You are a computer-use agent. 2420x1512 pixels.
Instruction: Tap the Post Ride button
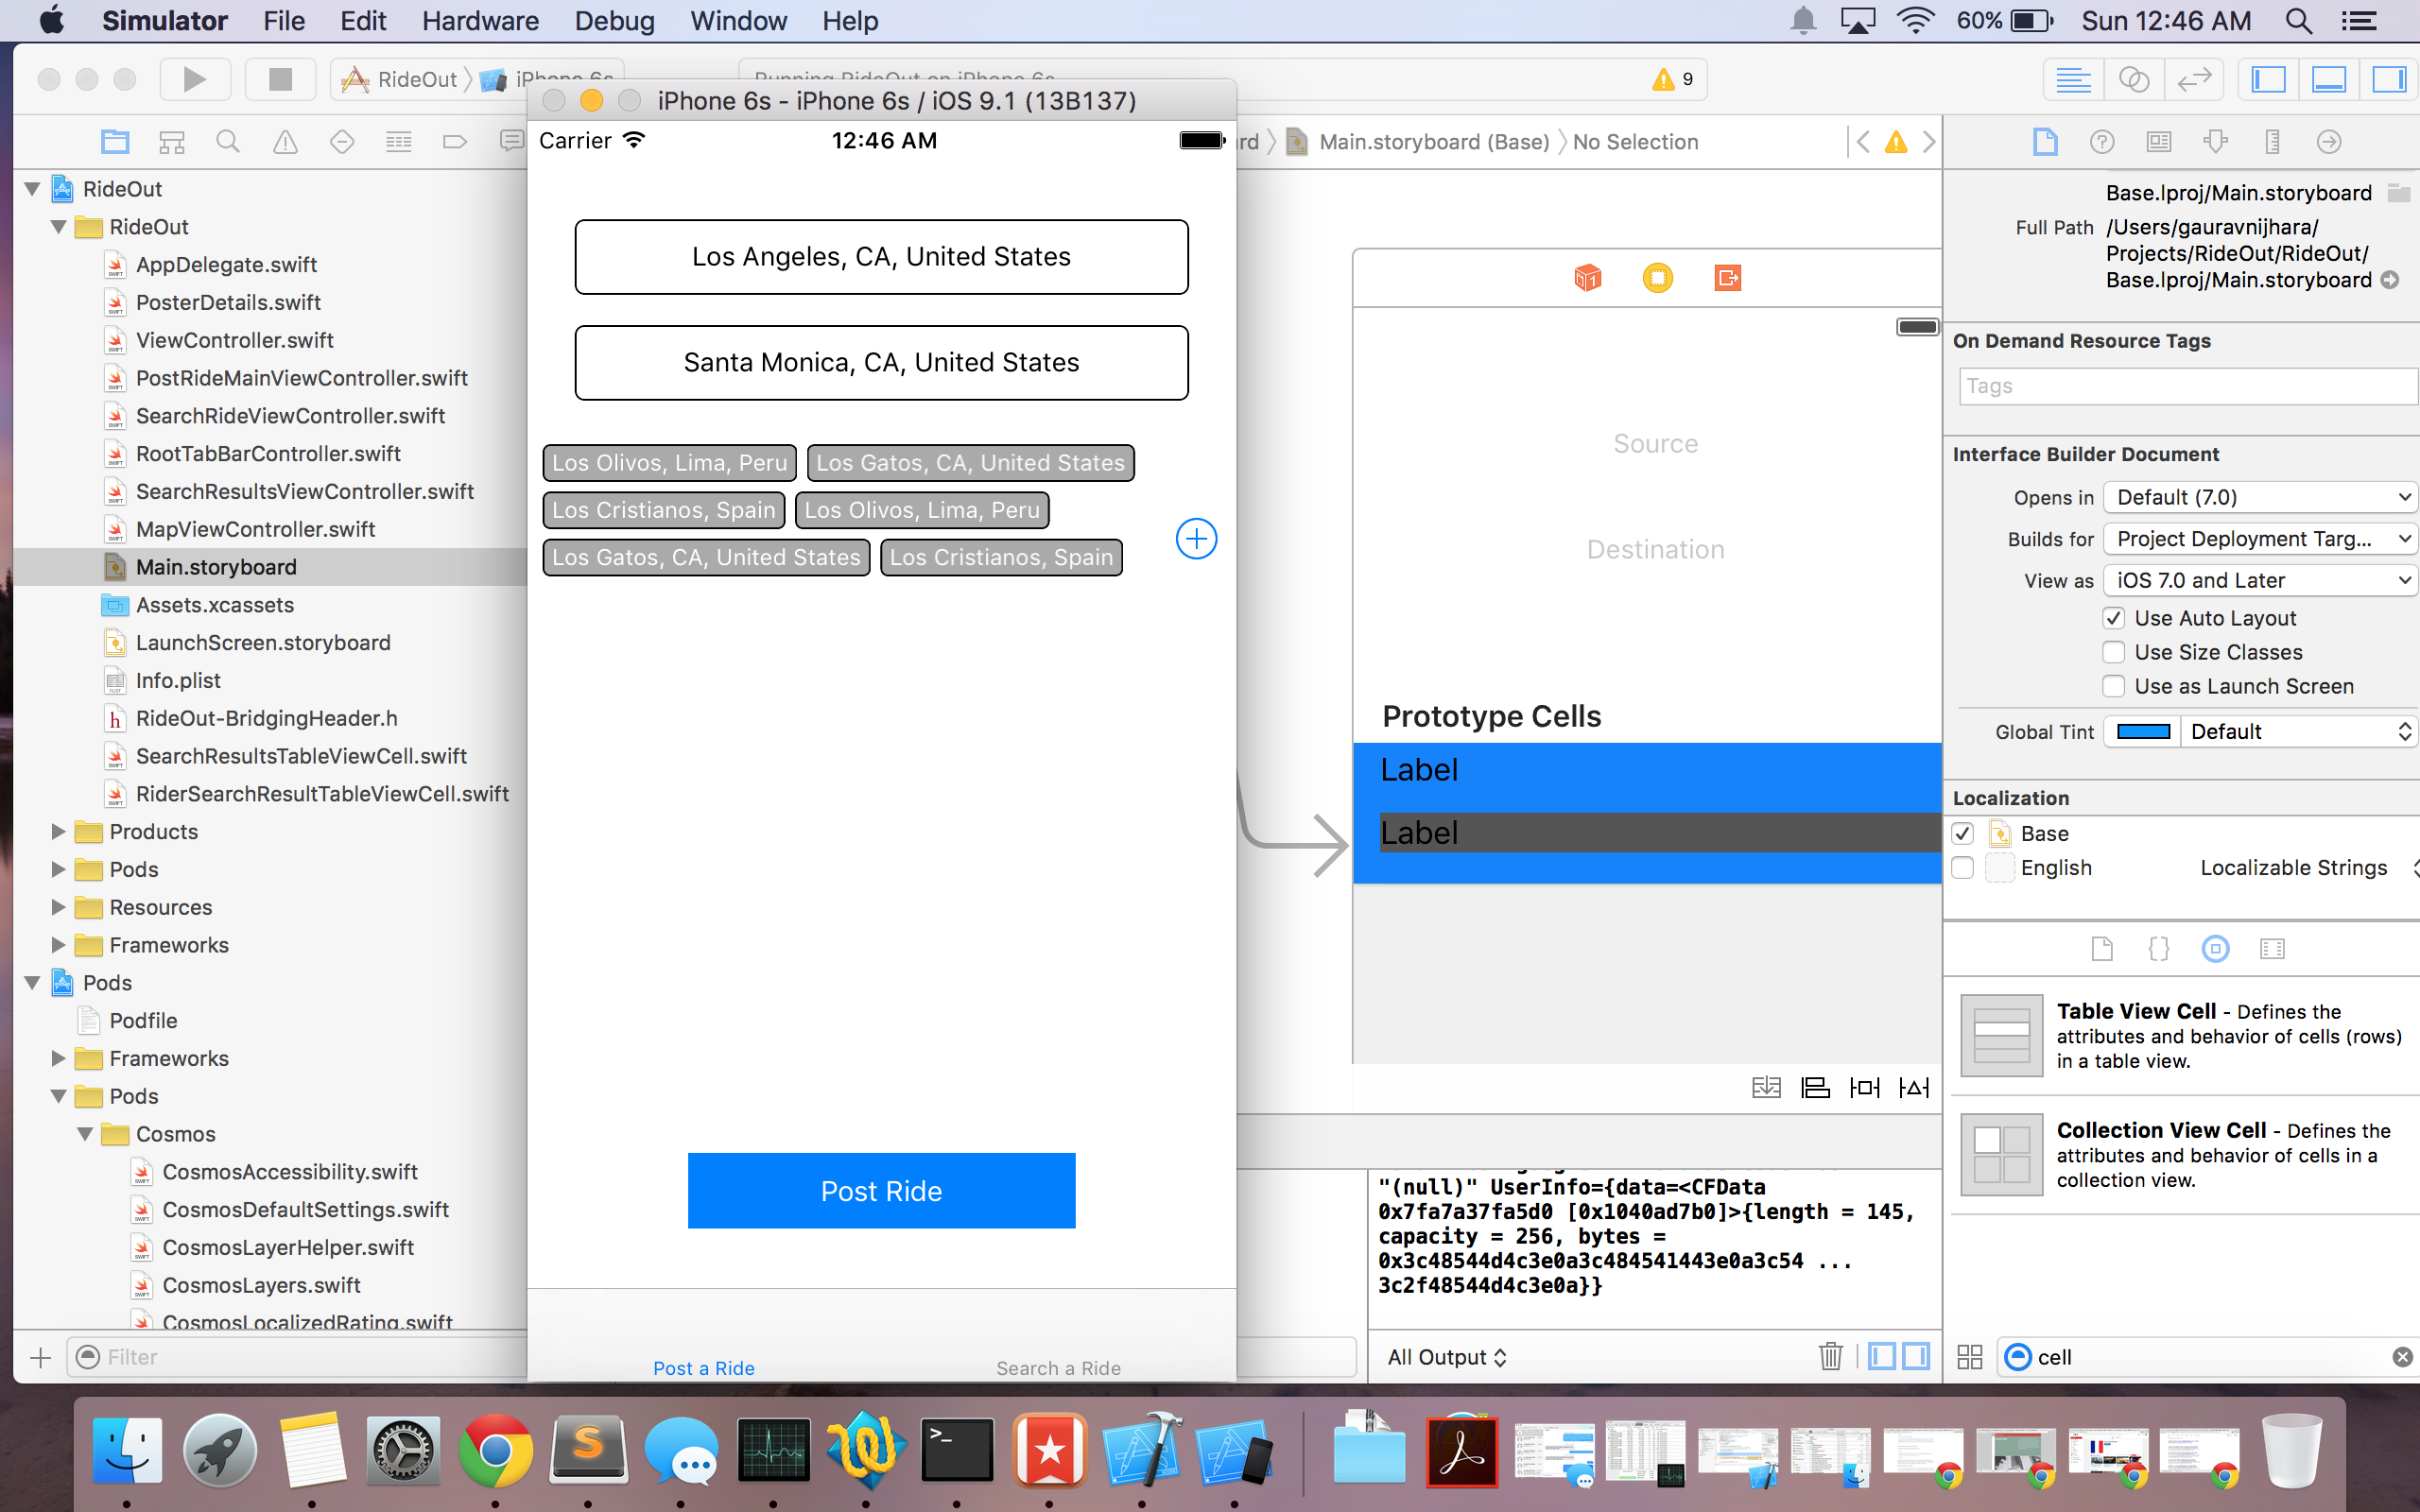(x=881, y=1190)
